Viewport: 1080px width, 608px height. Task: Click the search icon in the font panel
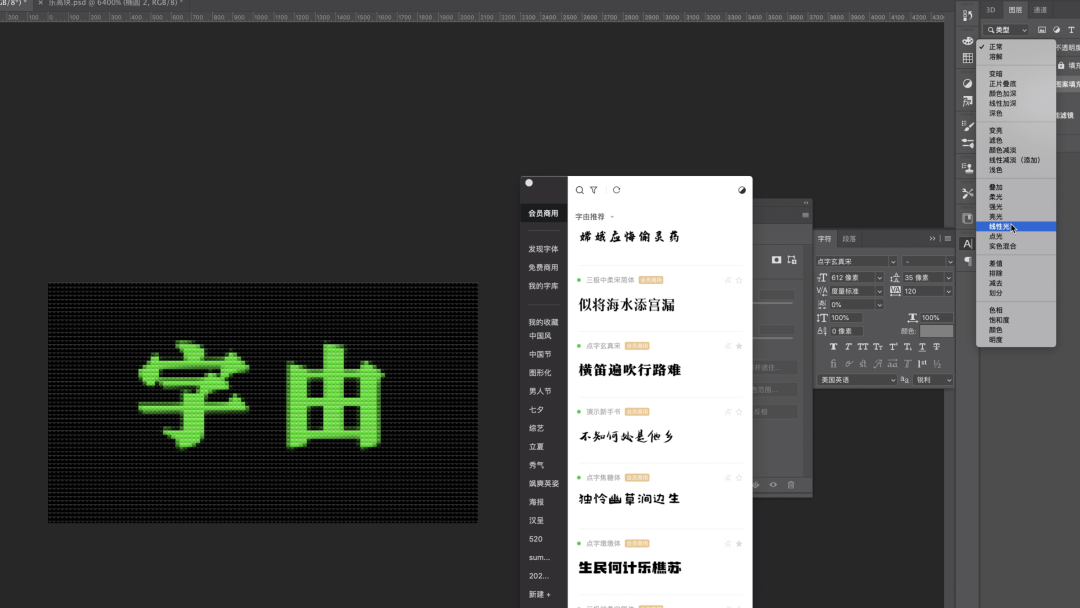tap(580, 190)
